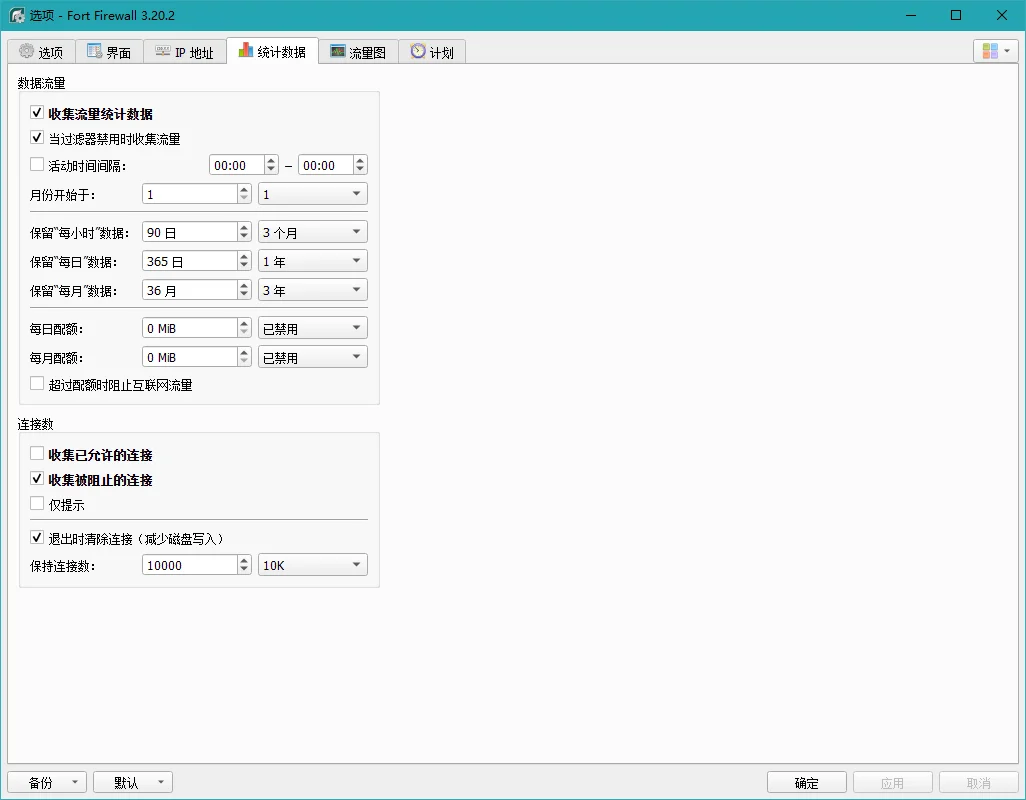The height and width of the screenshot is (800, 1026).
Task: Click the 保留"每小时"数据 label
Action: pyautogui.click(x=79, y=233)
